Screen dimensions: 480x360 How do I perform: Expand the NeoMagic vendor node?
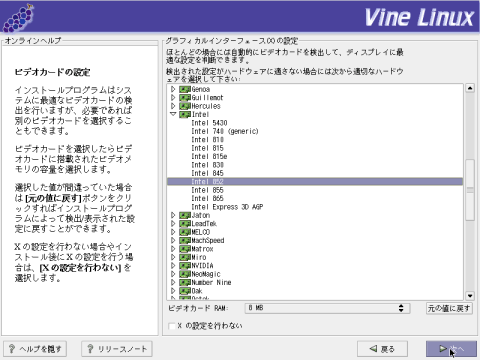[173, 274]
